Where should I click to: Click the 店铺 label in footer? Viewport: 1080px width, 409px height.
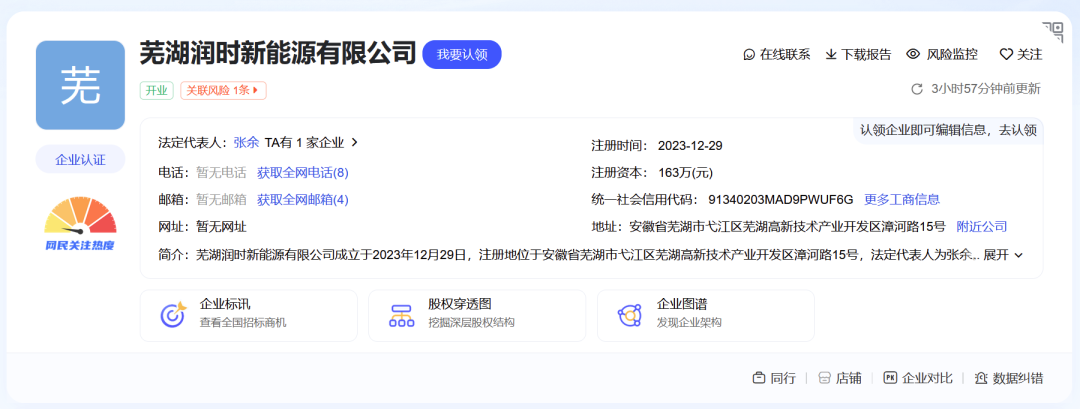pos(849,378)
